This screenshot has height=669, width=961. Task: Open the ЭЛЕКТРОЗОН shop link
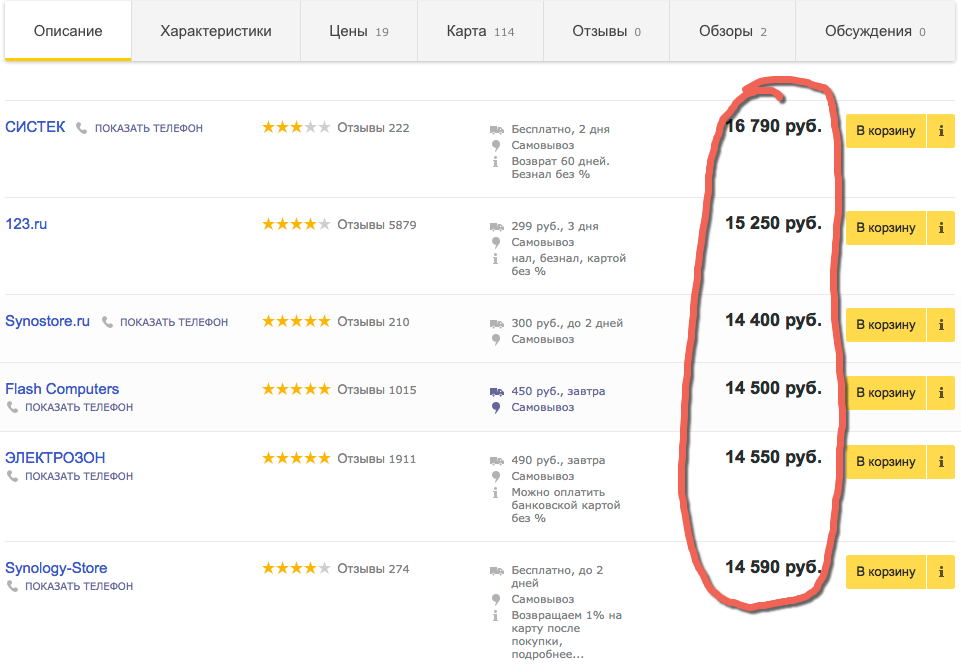55,458
